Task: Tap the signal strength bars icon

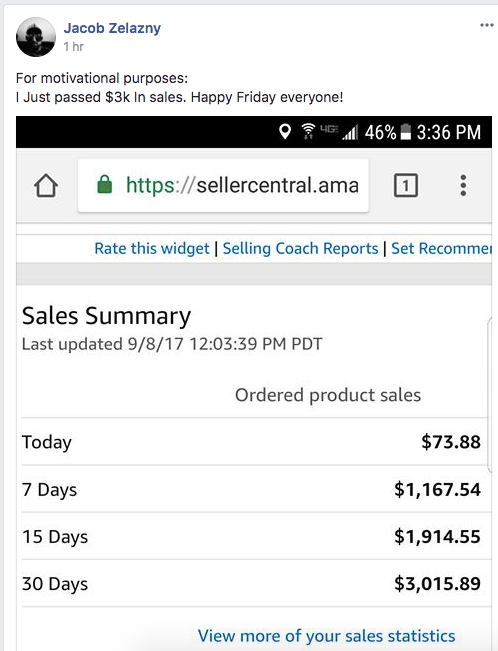Action: (350, 132)
